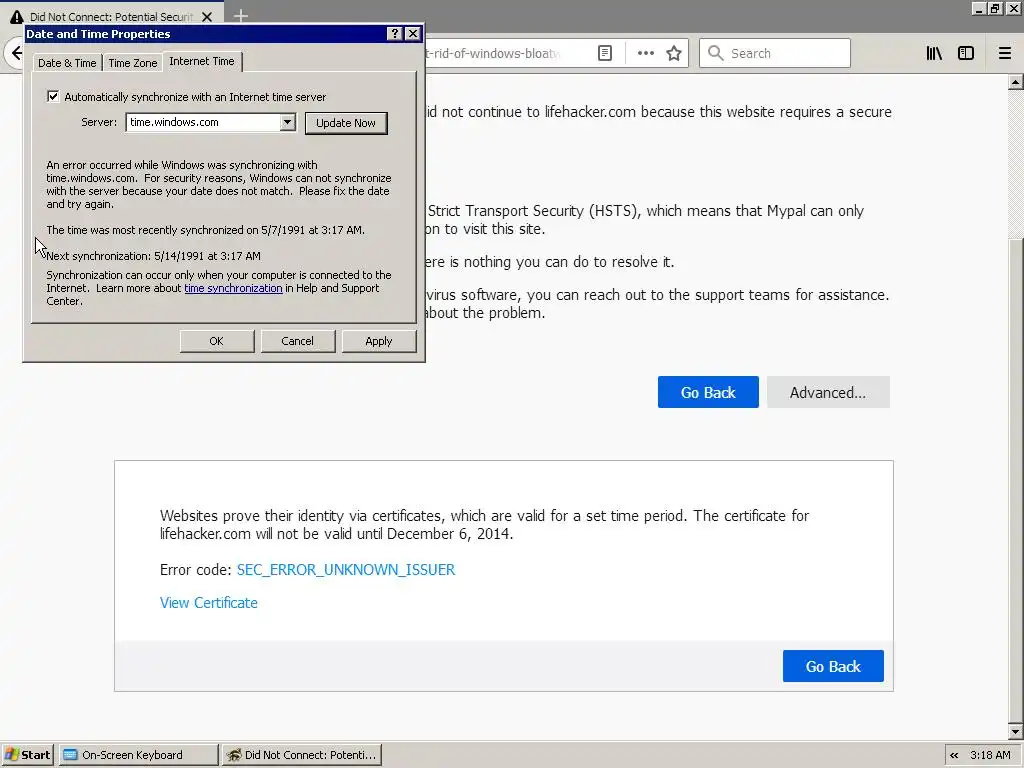This screenshot has width=1024, height=768.
Task: Select Did Not Connect taskbar button
Action: point(302,755)
